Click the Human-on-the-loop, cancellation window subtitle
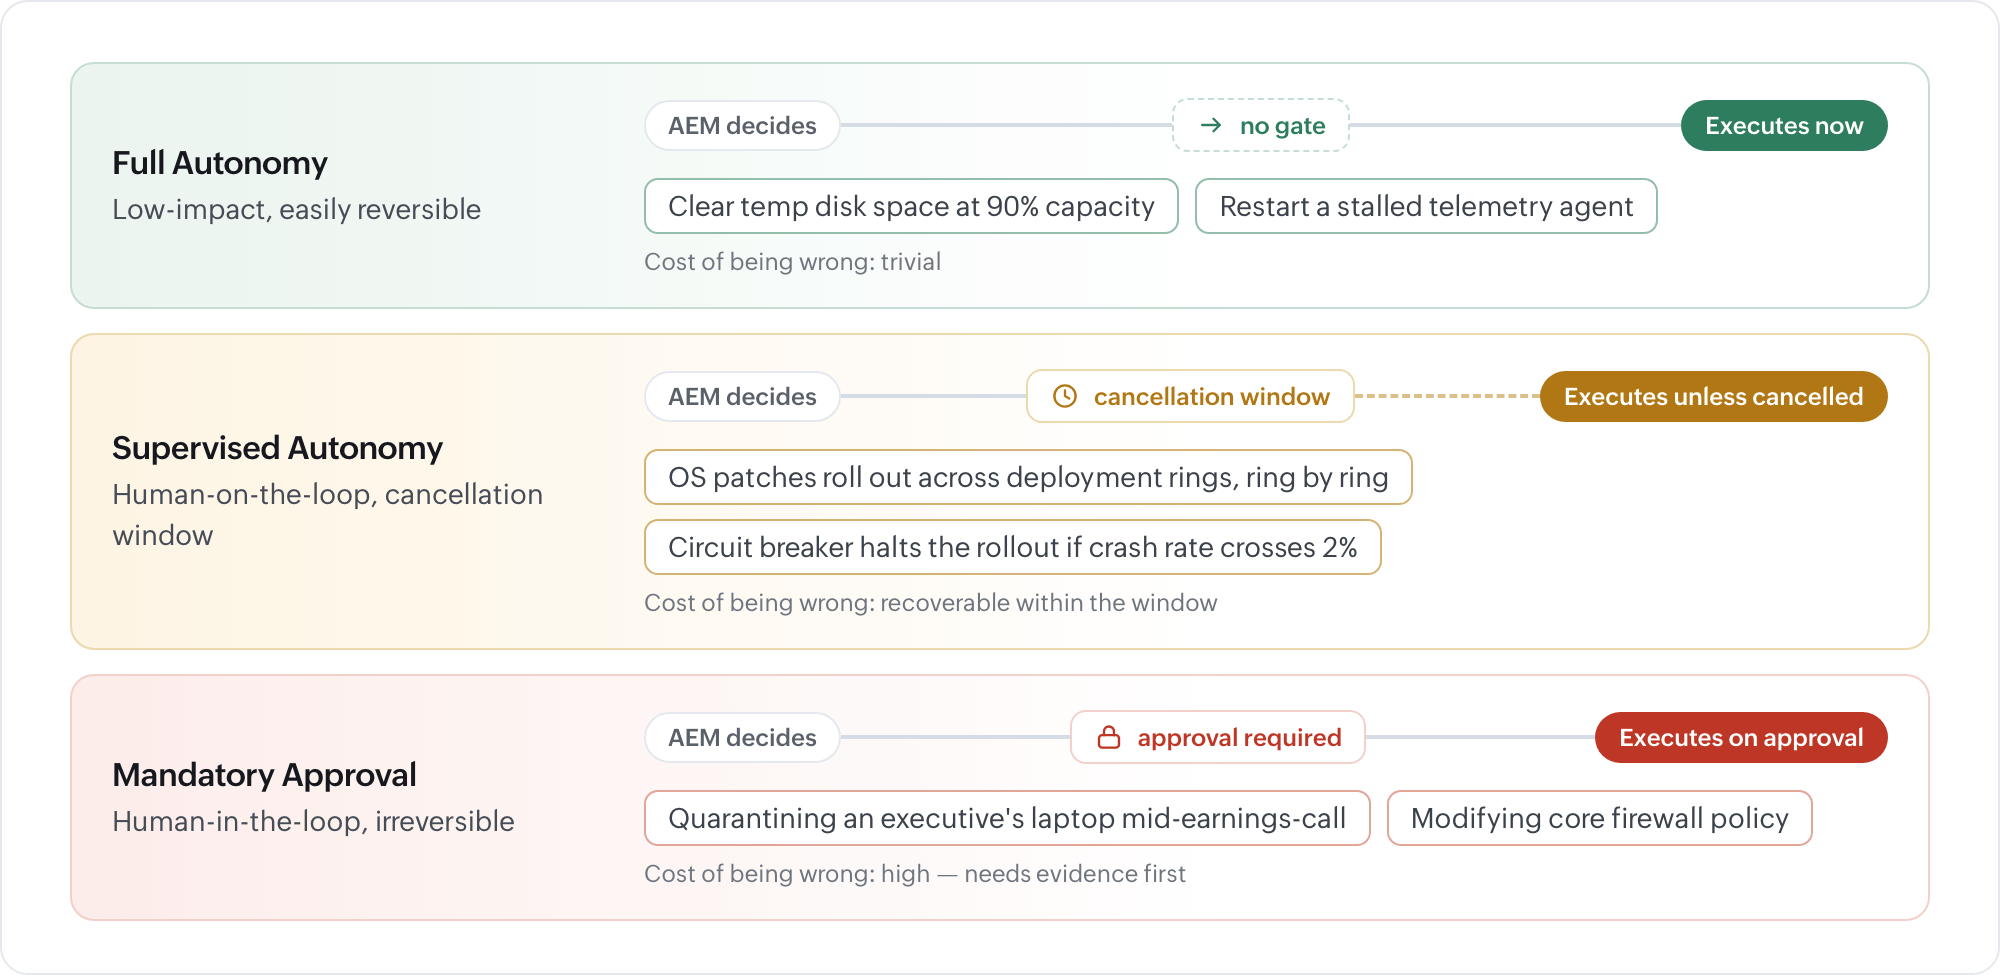The image size is (2000, 975). point(327,514)
